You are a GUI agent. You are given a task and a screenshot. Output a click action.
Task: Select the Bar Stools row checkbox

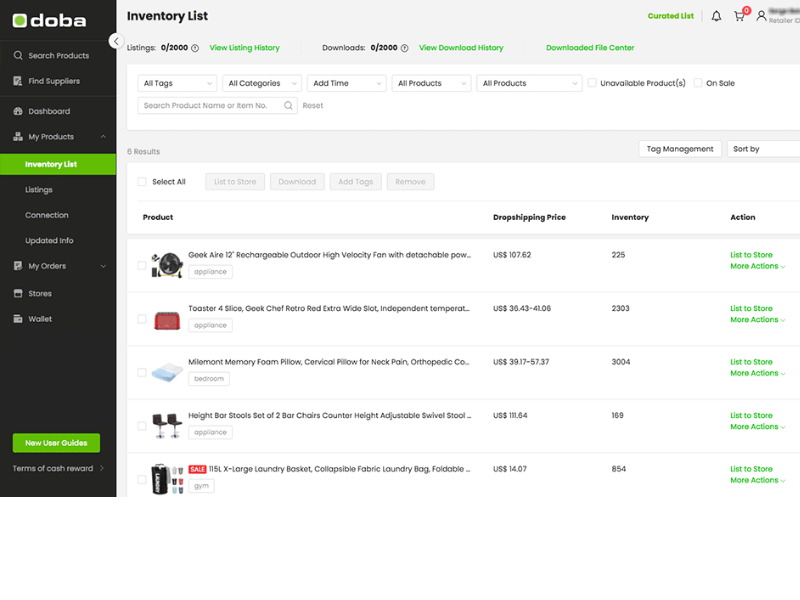tap(142, 426)
